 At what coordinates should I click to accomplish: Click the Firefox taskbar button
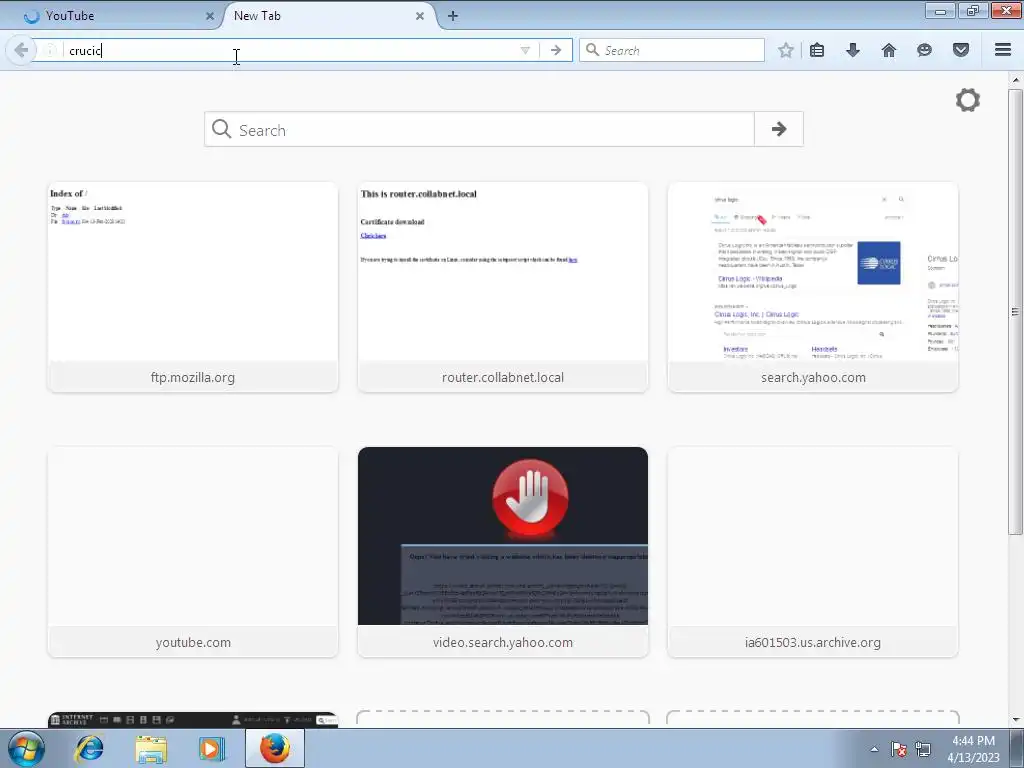tap(275, 748)
